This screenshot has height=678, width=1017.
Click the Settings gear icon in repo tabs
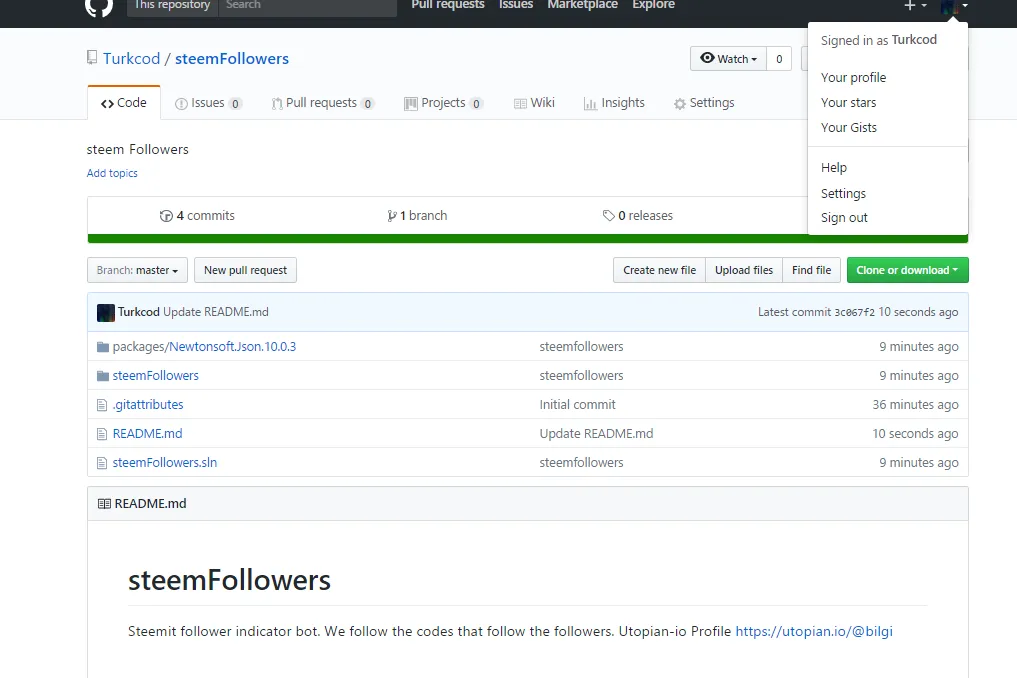tap(680, 104)
